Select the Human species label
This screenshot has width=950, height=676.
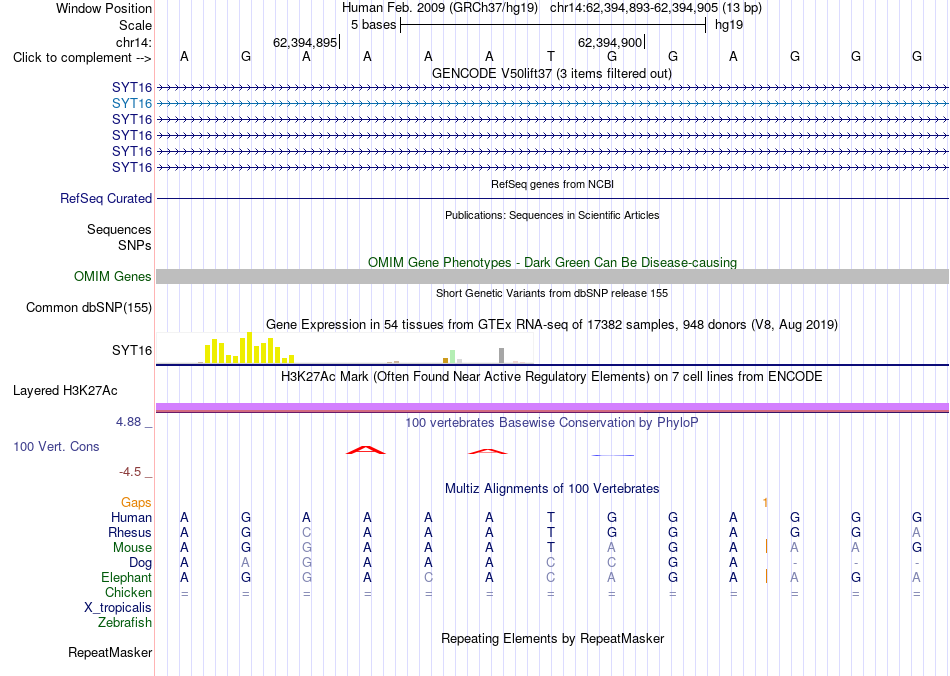[131, 518]
